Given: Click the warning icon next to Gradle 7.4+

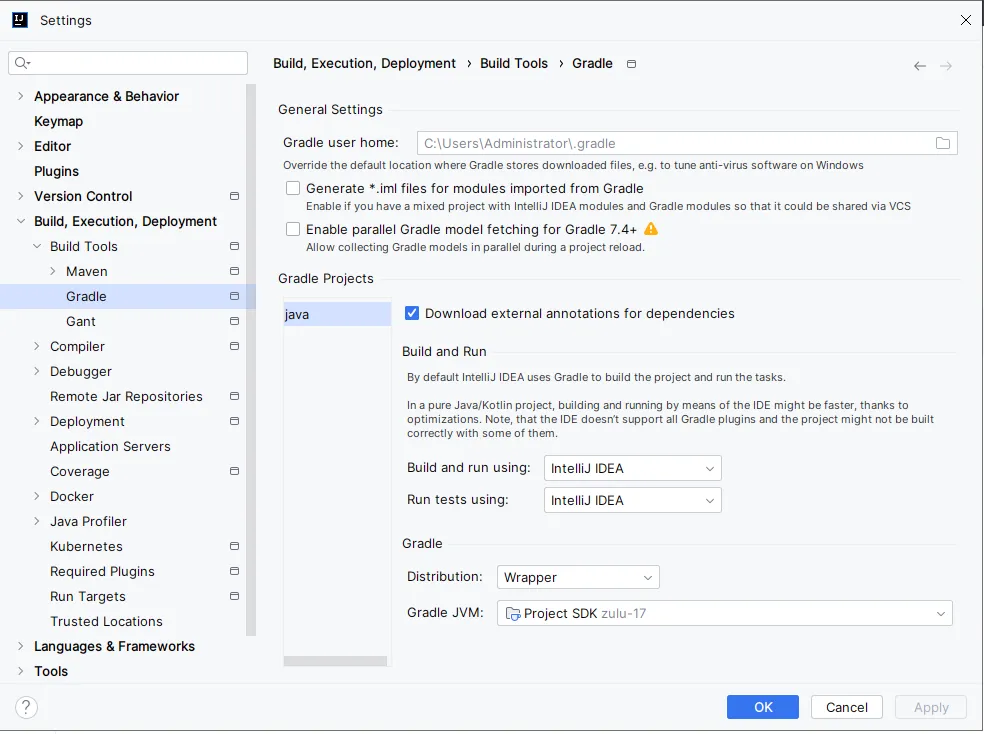Looking at the screenshot, I should (x=651, y=229).
